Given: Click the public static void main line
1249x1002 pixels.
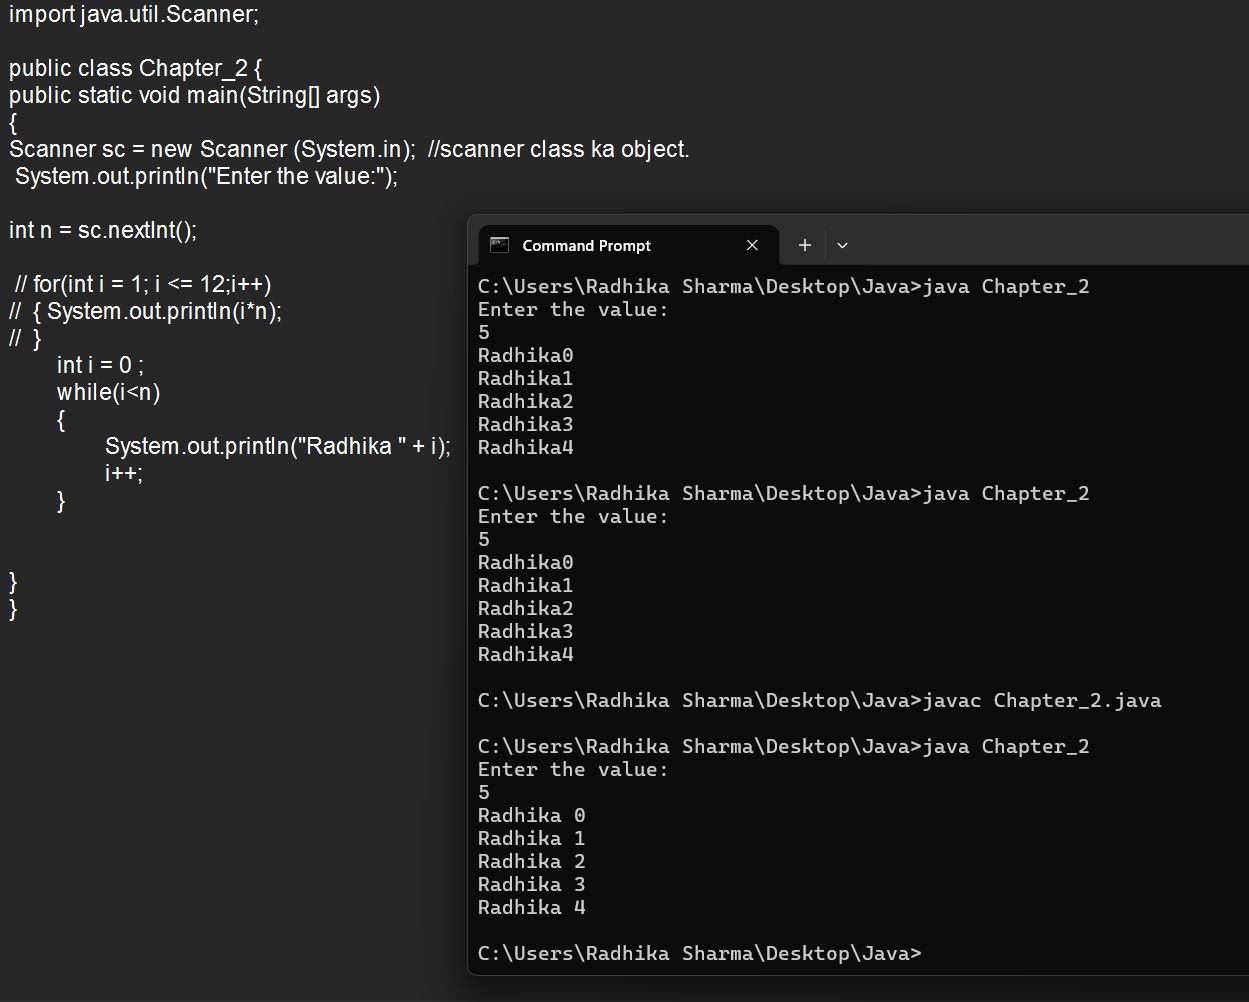Looking at the screenshot, I should 194,95.
